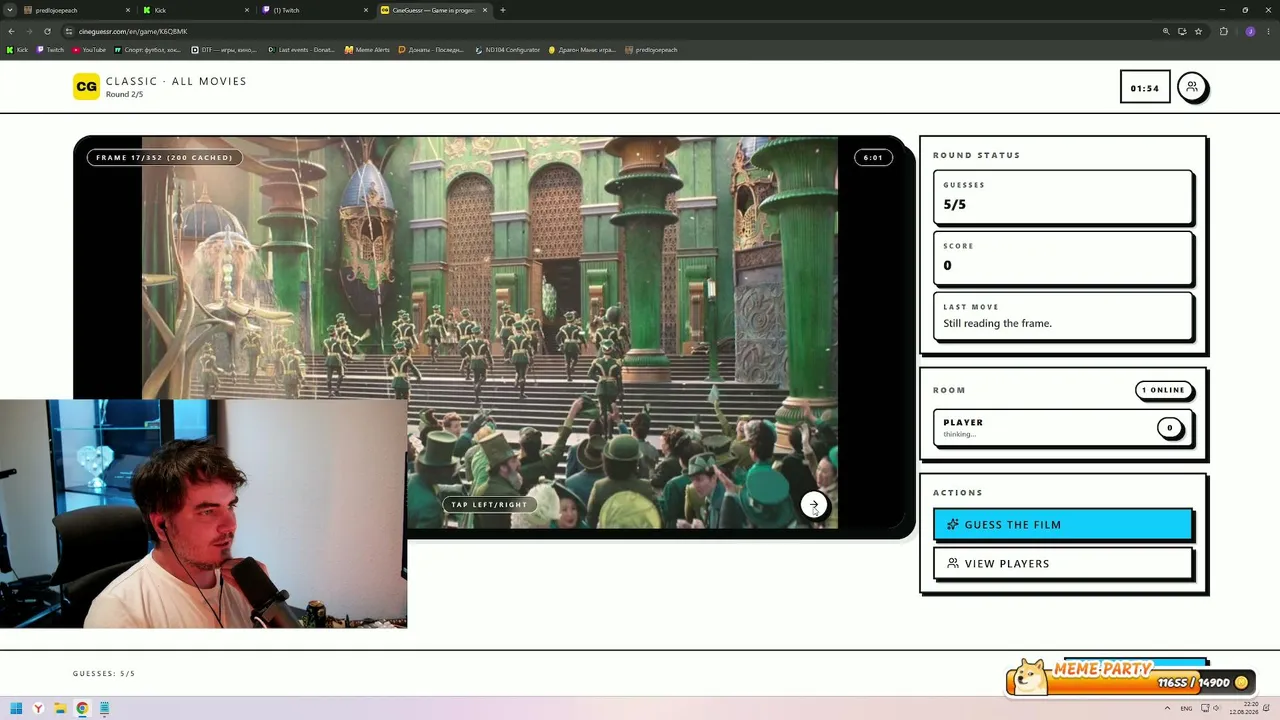Go back with the browser back arrow
The height and width of the screenshot is (720, 1280).
point(11,31)
